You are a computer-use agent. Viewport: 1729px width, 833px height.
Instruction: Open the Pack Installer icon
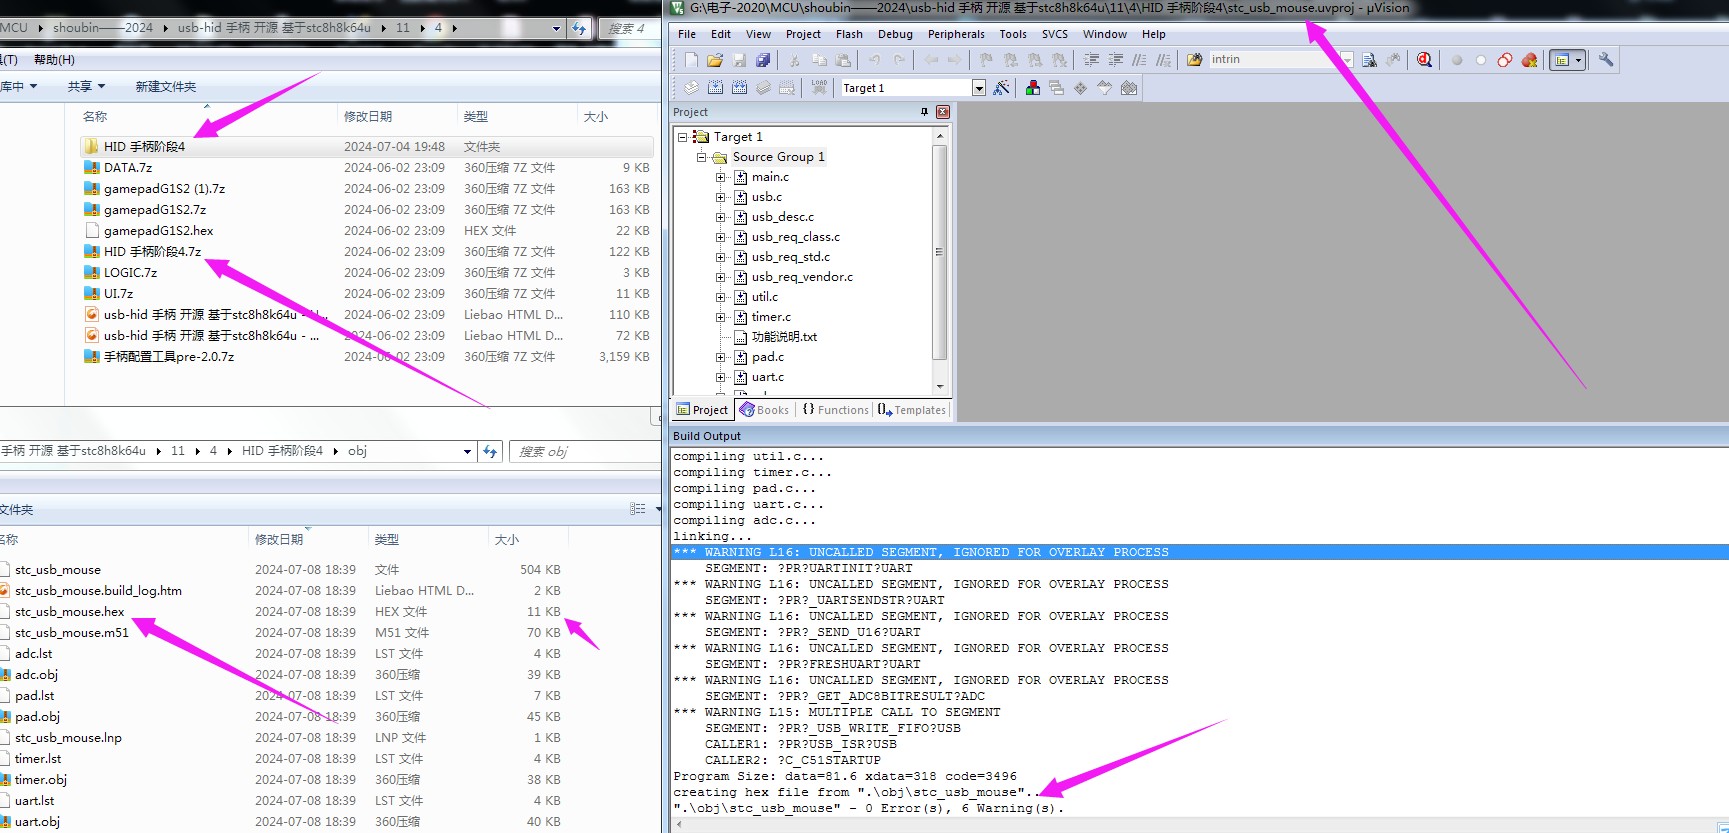(x=1129, y=88)
